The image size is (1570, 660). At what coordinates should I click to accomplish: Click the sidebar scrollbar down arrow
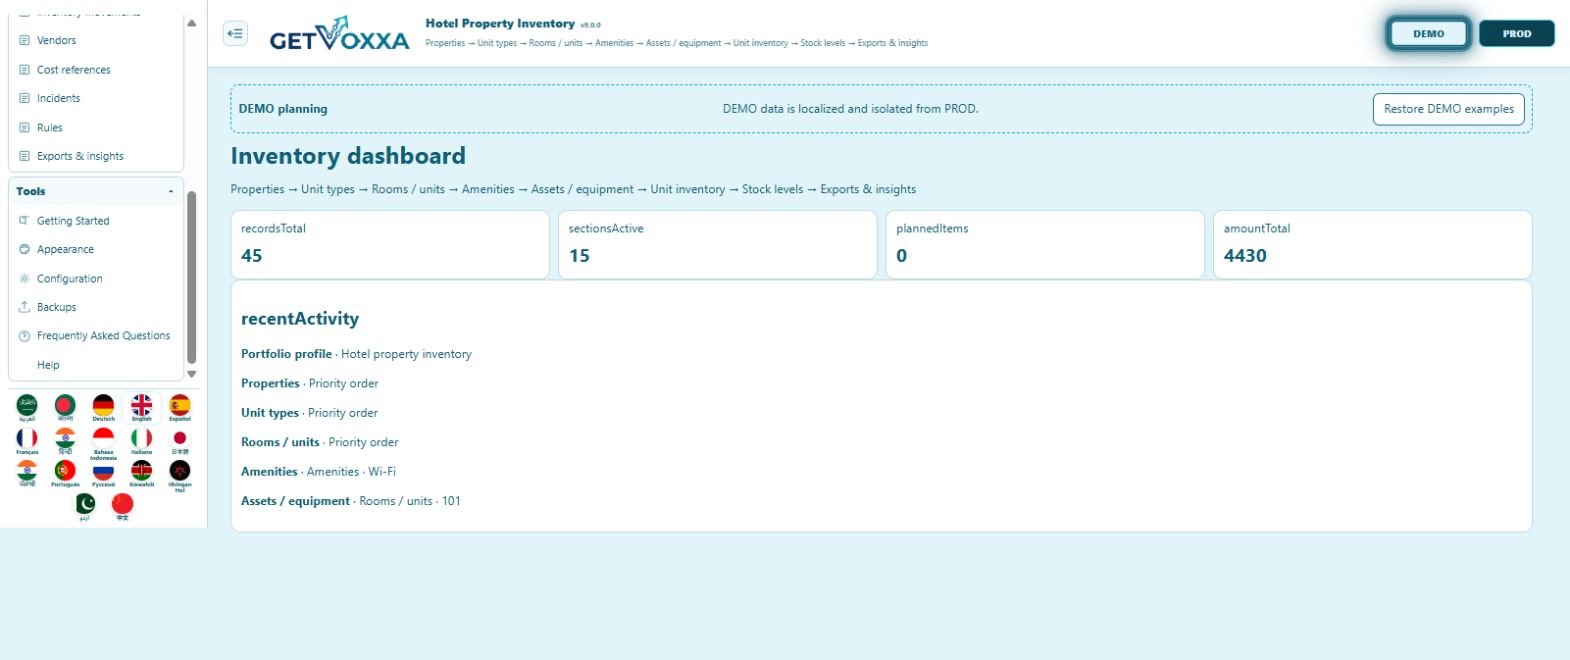(192, 374)
